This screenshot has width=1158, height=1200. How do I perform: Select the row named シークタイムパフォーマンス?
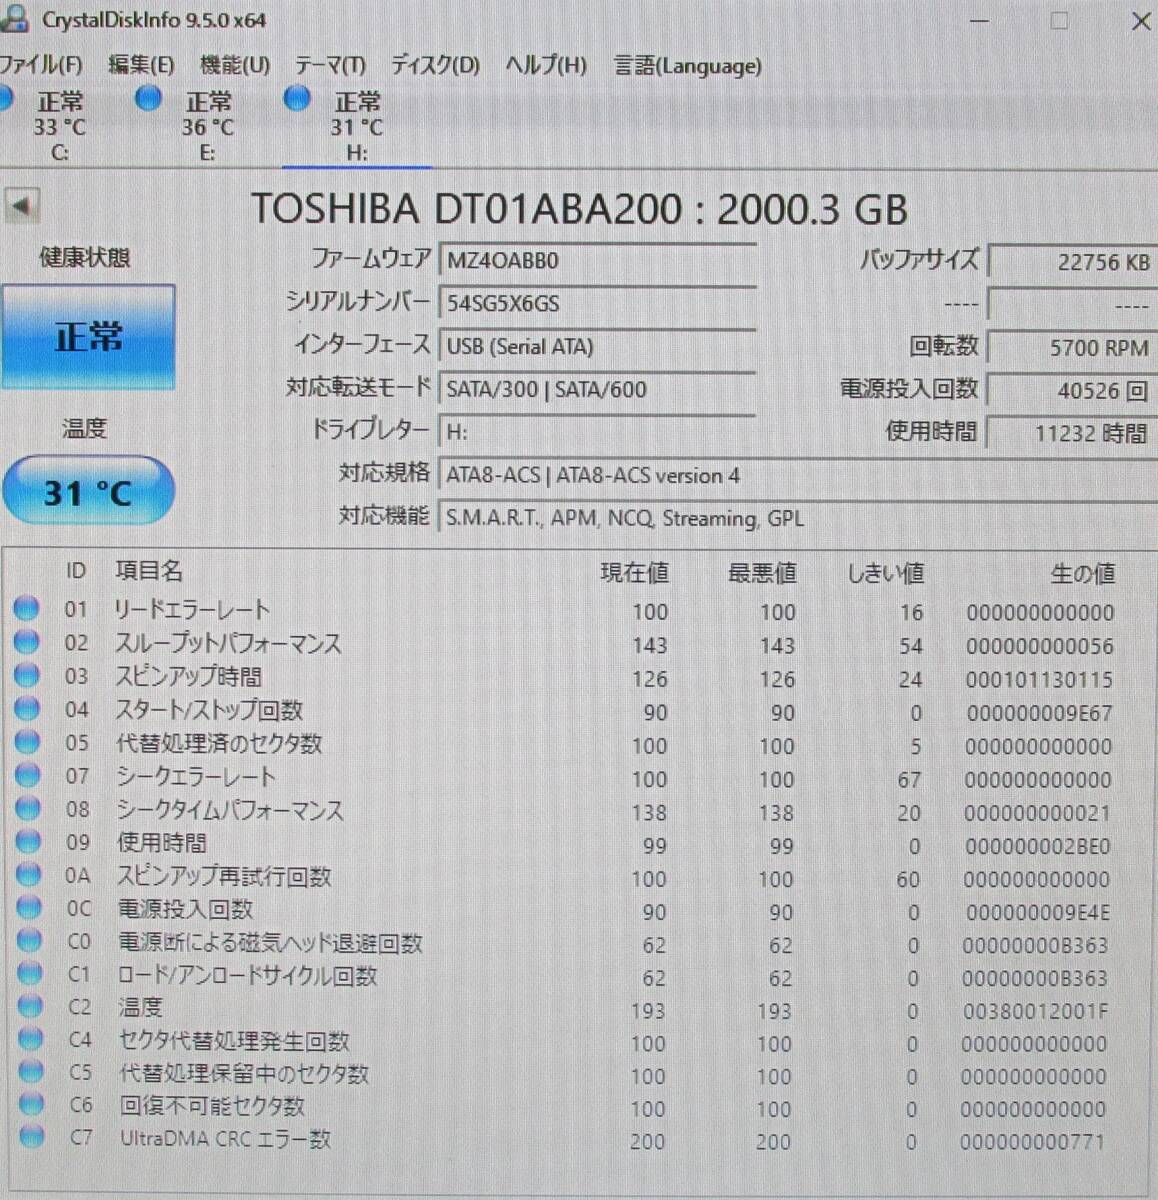[x=565, y=810]
